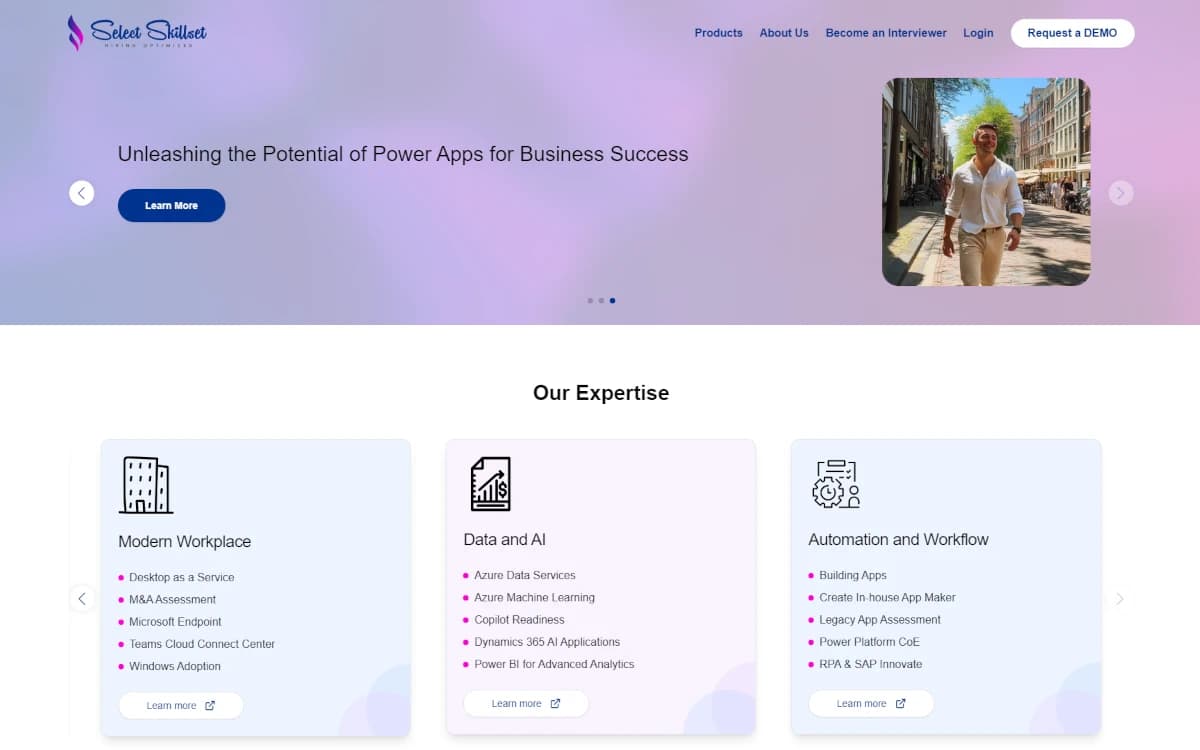Click the Select Skillset flame logo
Viewport: 1200px width, 750px height.
tap(75, 32)
